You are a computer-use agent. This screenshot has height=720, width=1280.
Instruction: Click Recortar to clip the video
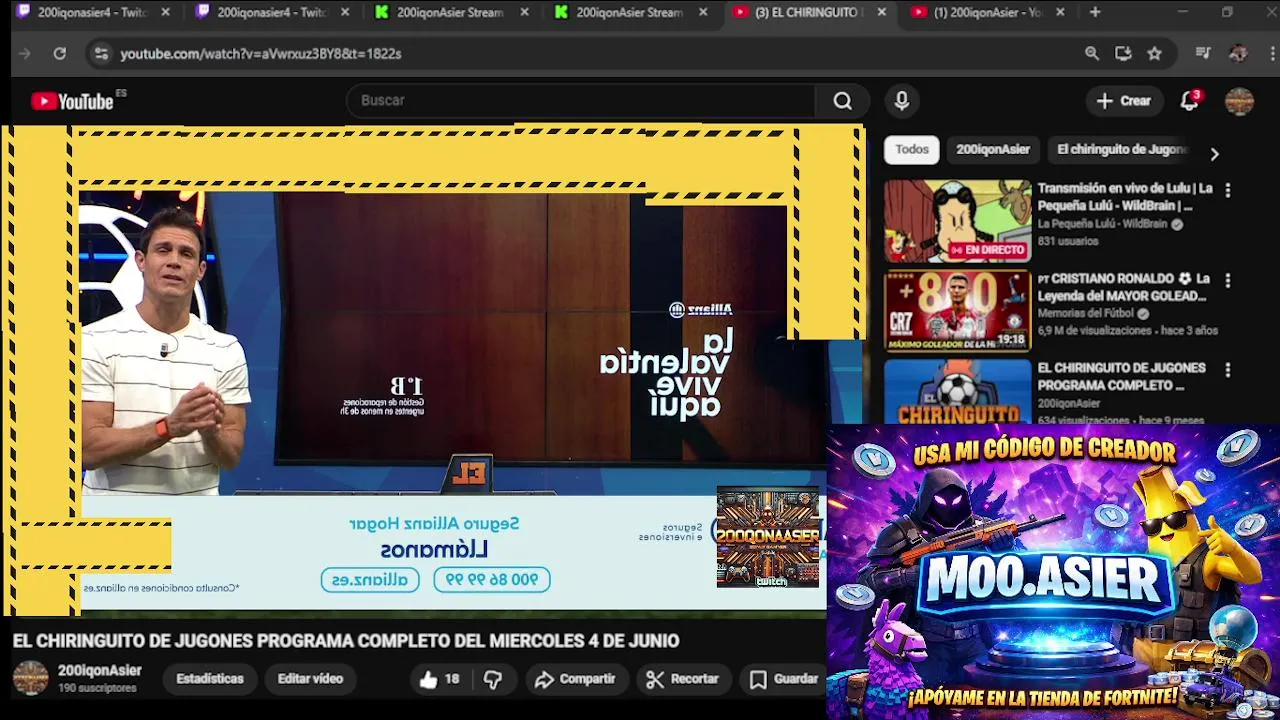(682, 679)
